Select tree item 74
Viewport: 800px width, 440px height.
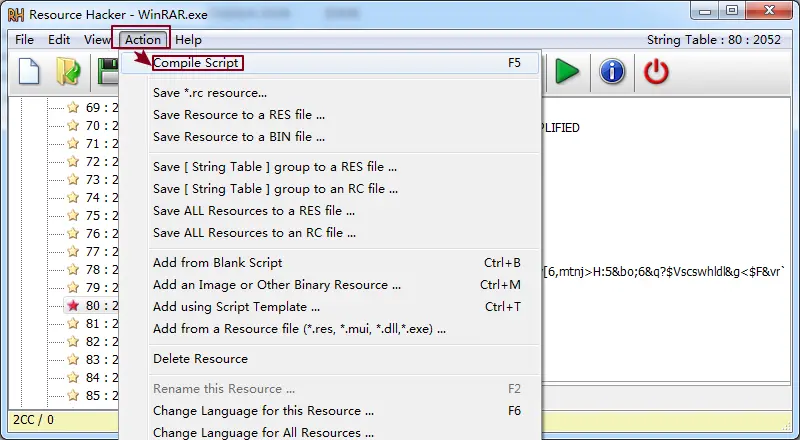pyautogui.click(x=101, y=198)
